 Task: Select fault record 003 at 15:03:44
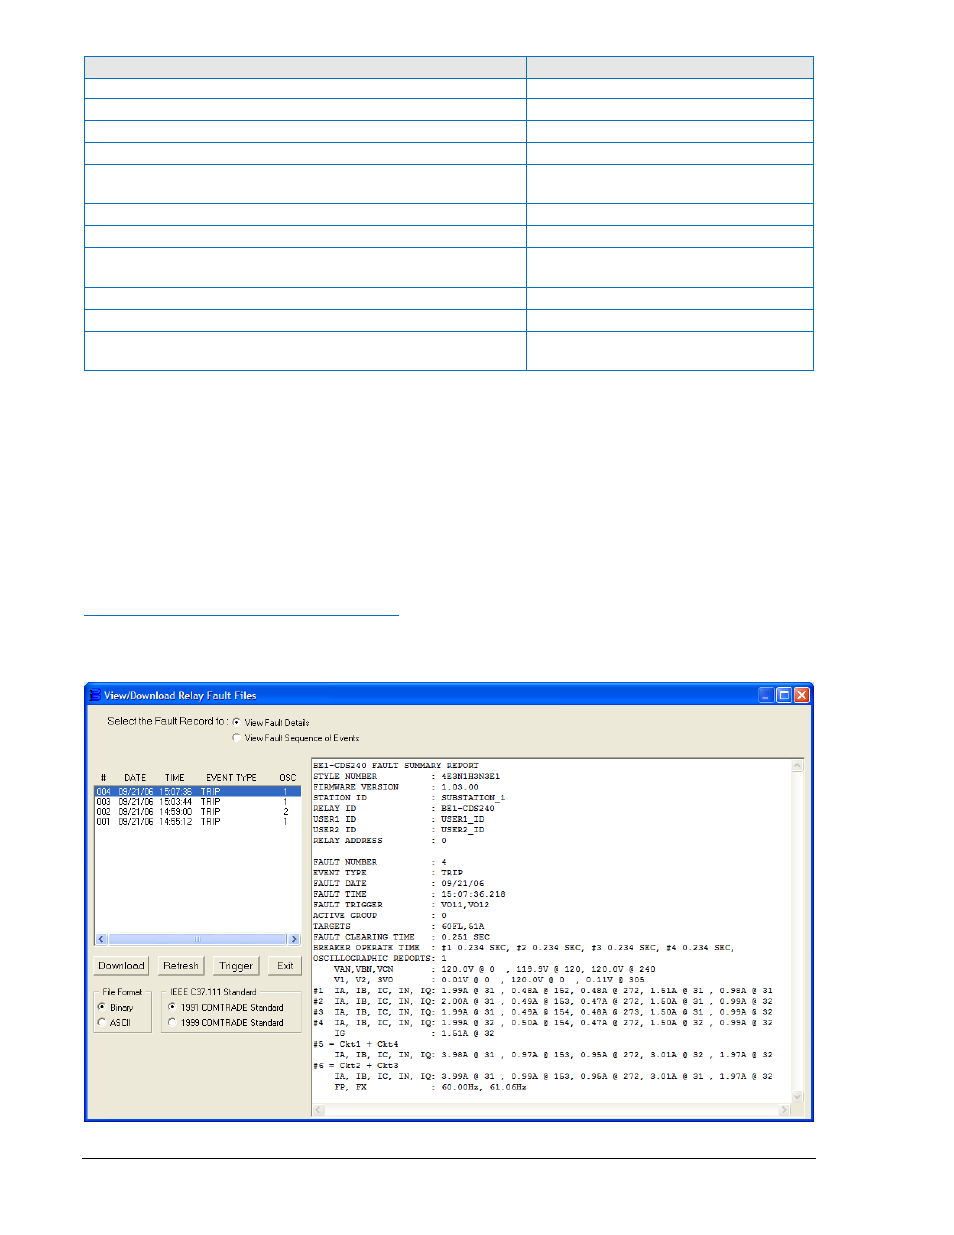click(197, 802)
